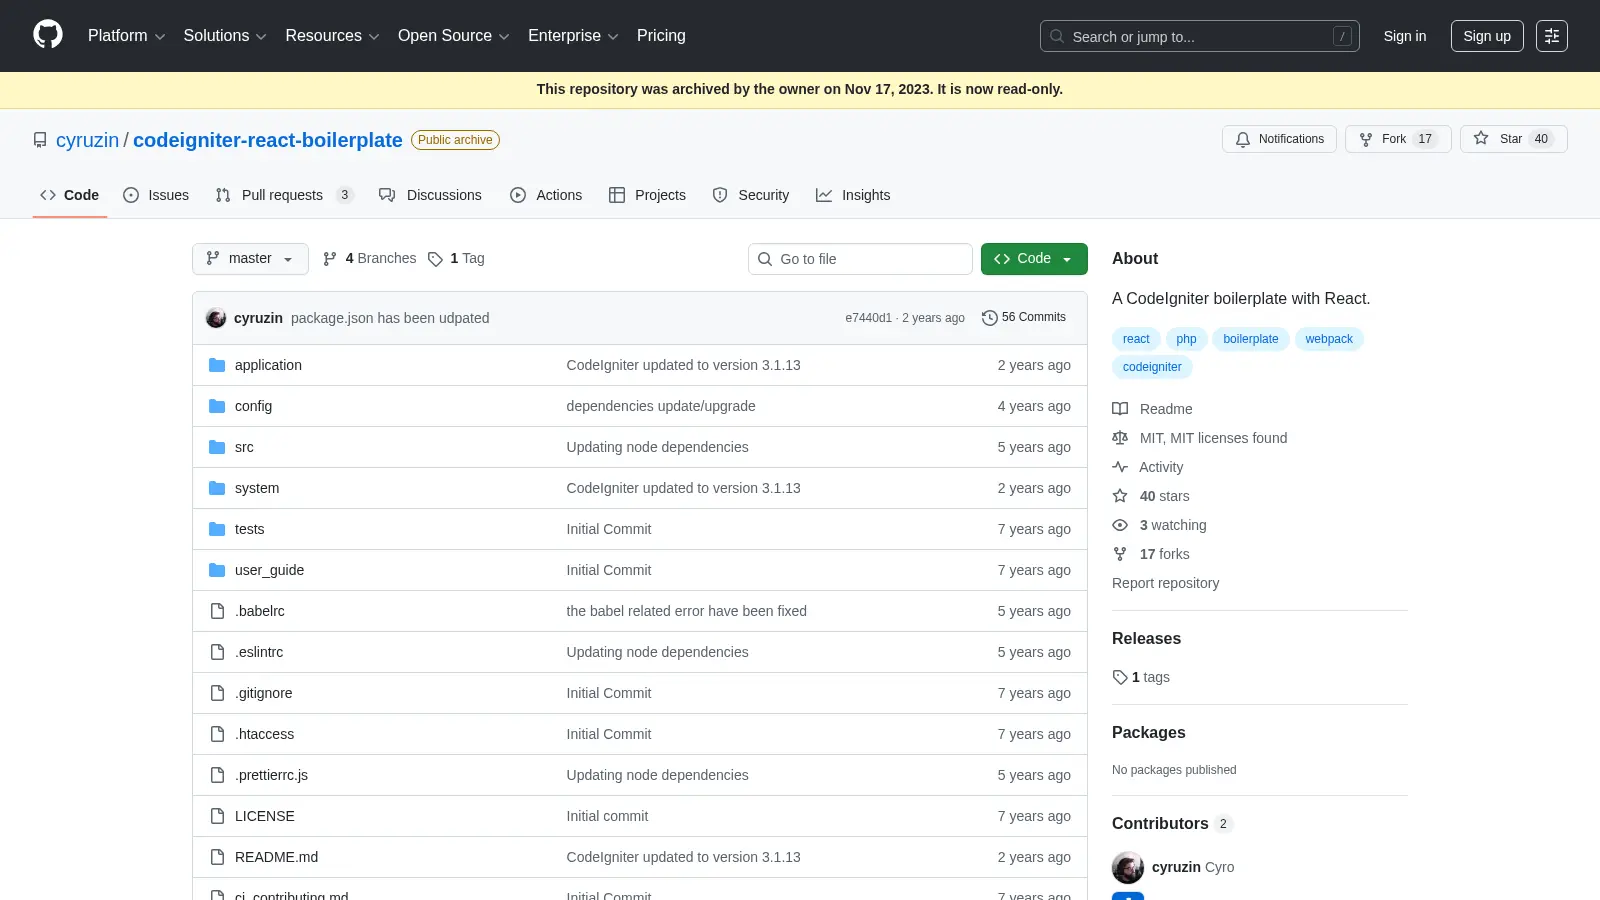Click the history clock icon beside 56 Commits
The width and height of the screenshot is (1600, 900).
click(990, 317)
